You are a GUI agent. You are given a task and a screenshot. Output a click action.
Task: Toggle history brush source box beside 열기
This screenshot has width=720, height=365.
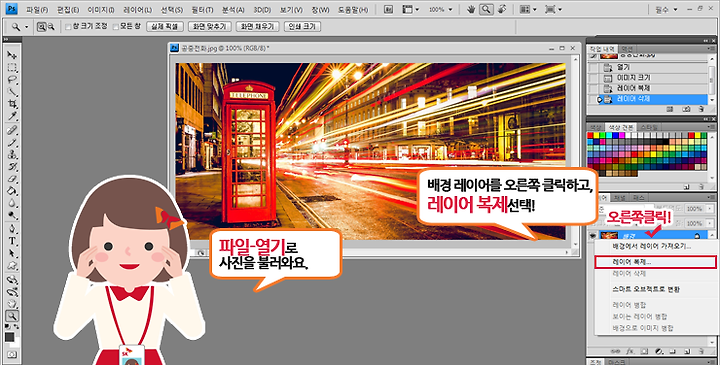pyautogui.click(x=594, y=67)
